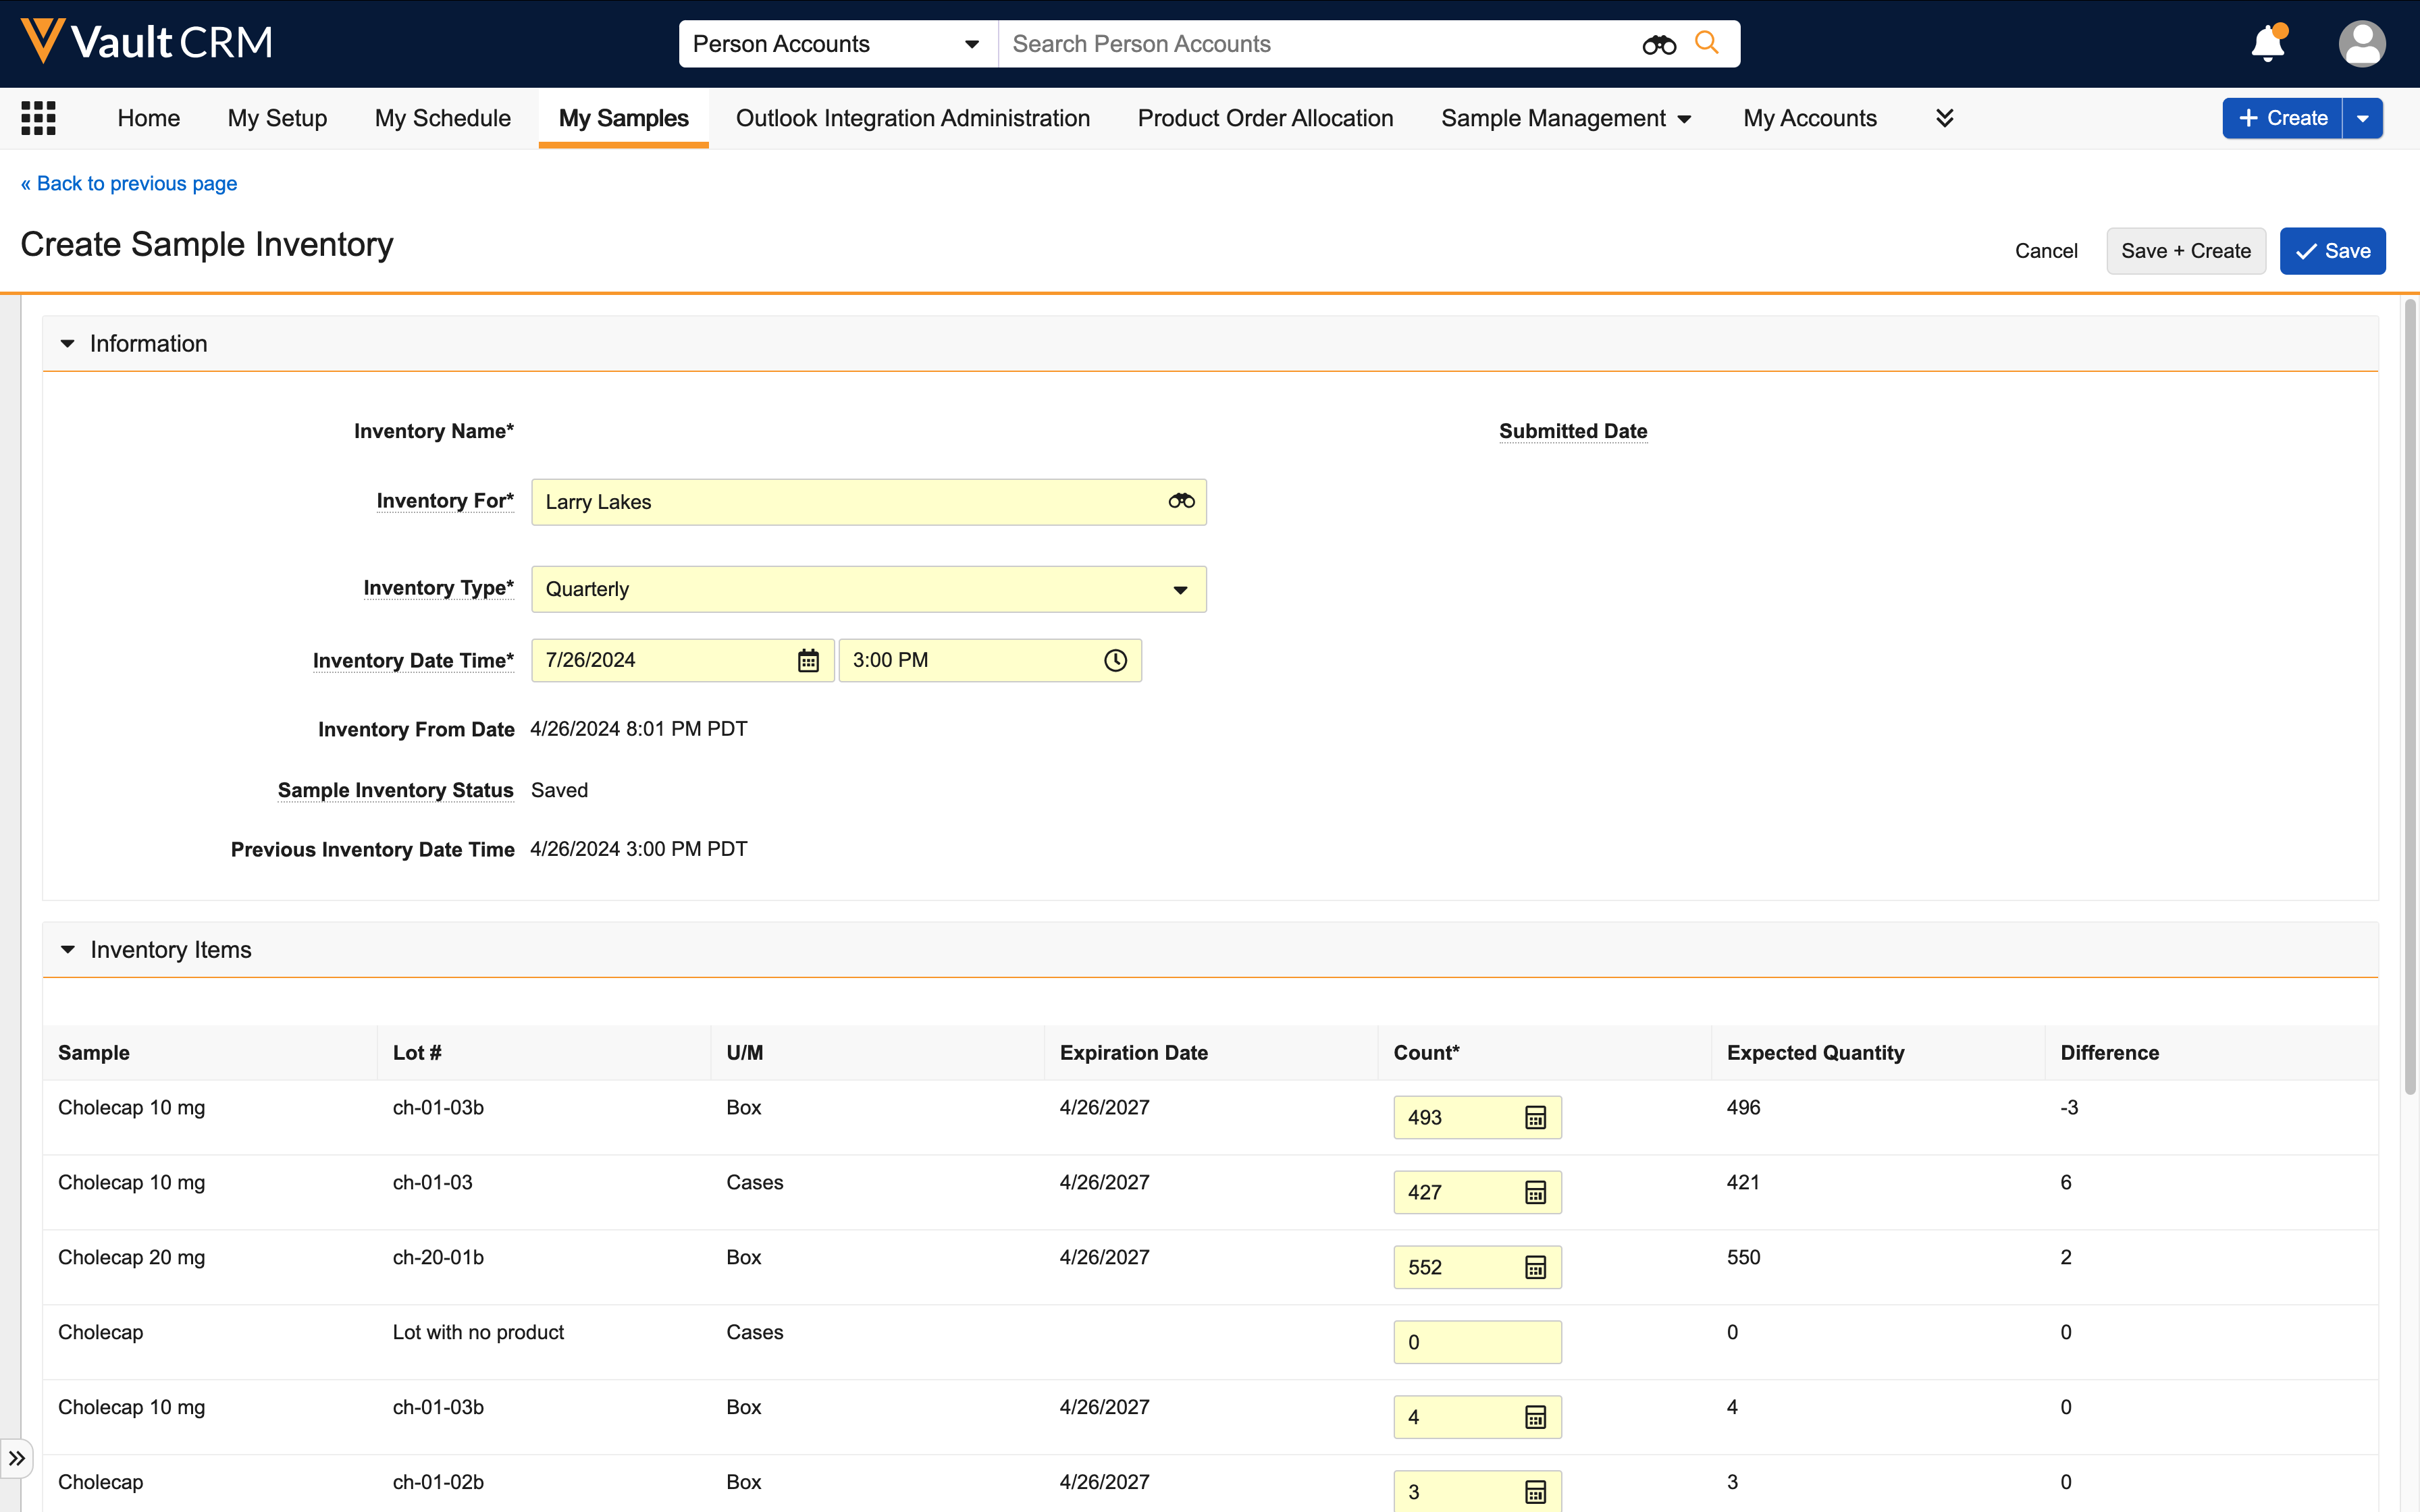Open the user profile avatar
The width and height of the screenshot is (2420, 1512).
(x=2361, y=44)
